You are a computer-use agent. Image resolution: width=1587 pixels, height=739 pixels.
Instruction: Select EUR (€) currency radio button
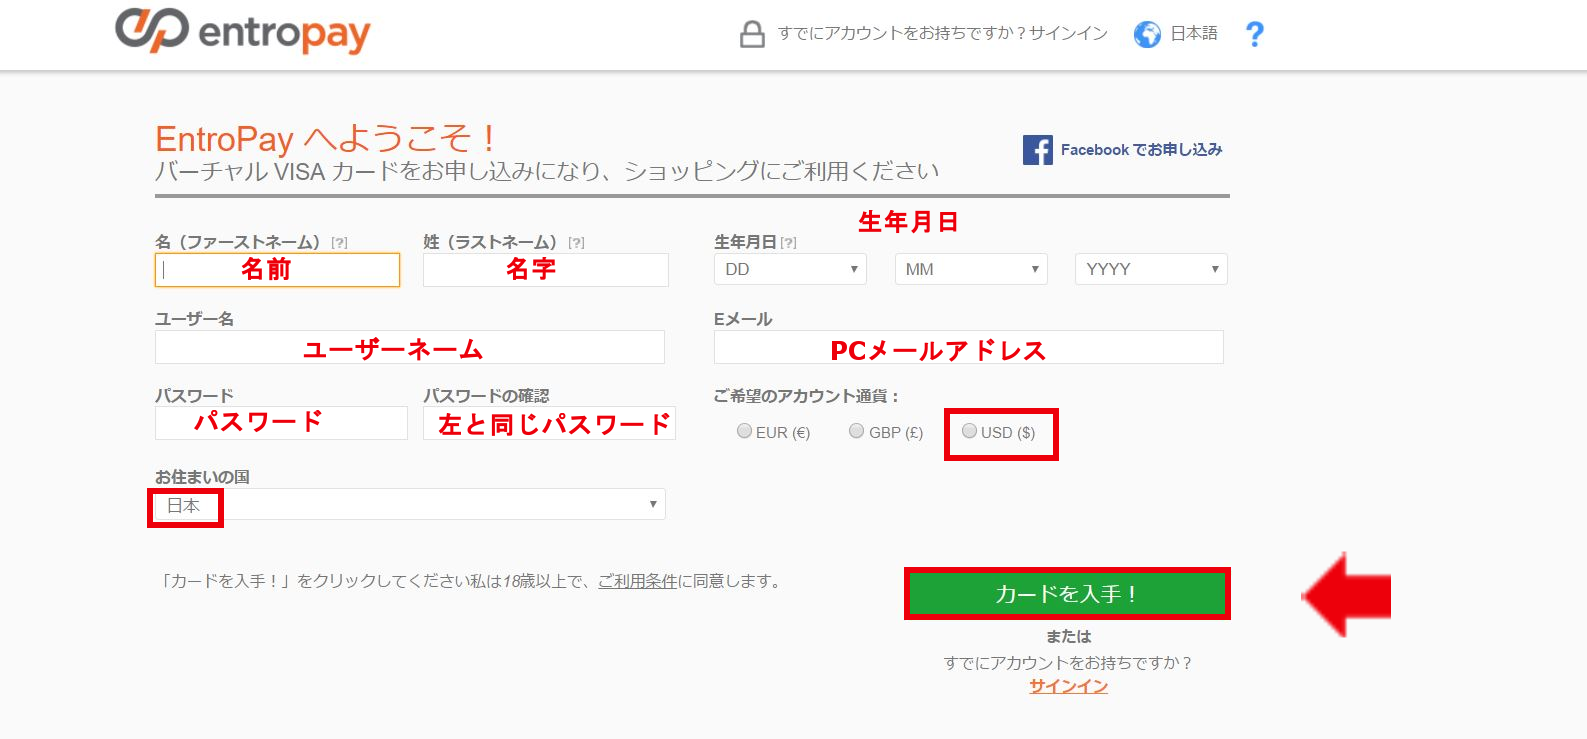(744, 431)
